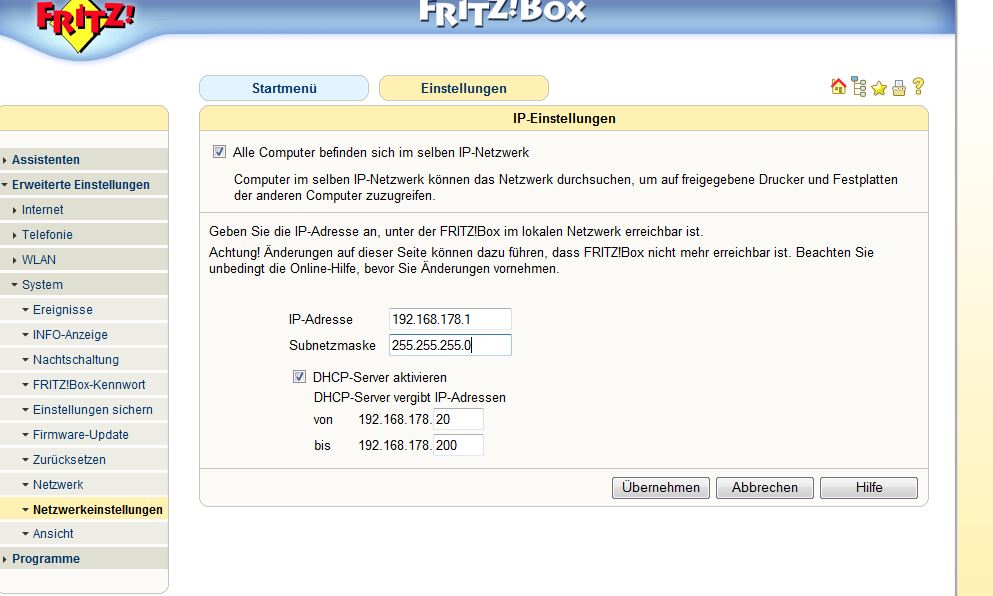Select Netzwerkeinstellungen in sidebar

click(x=98, y=510)
